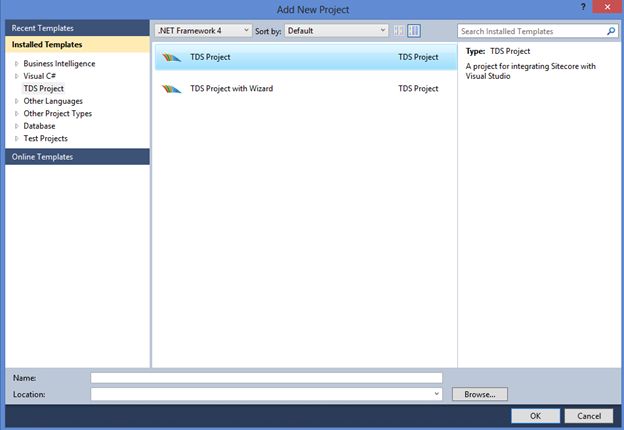Select Test Projects category
Viewport: 624px width, 430px height.
[x=45, y=138]
